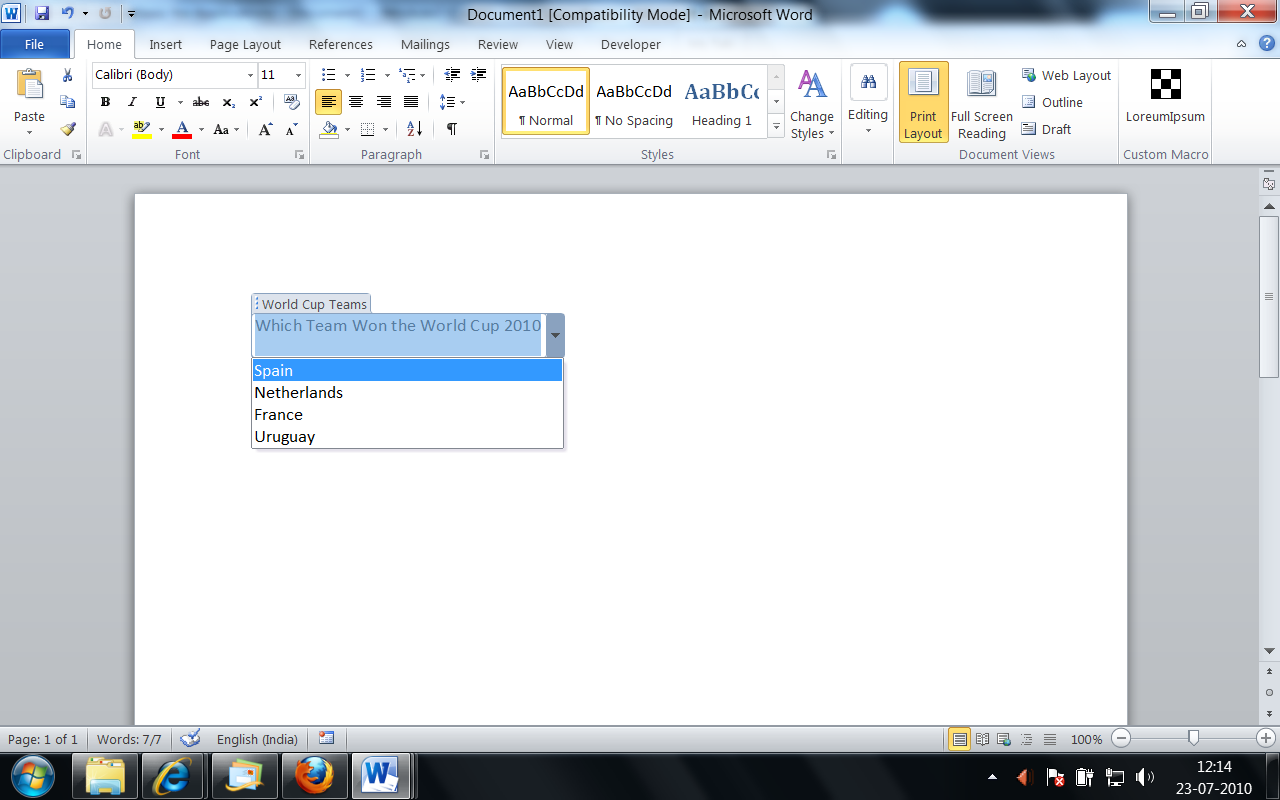Toggle show/hide paragraph marks
The height and width of the screenshot is (800, 1280).
click(x=451, y=129)
